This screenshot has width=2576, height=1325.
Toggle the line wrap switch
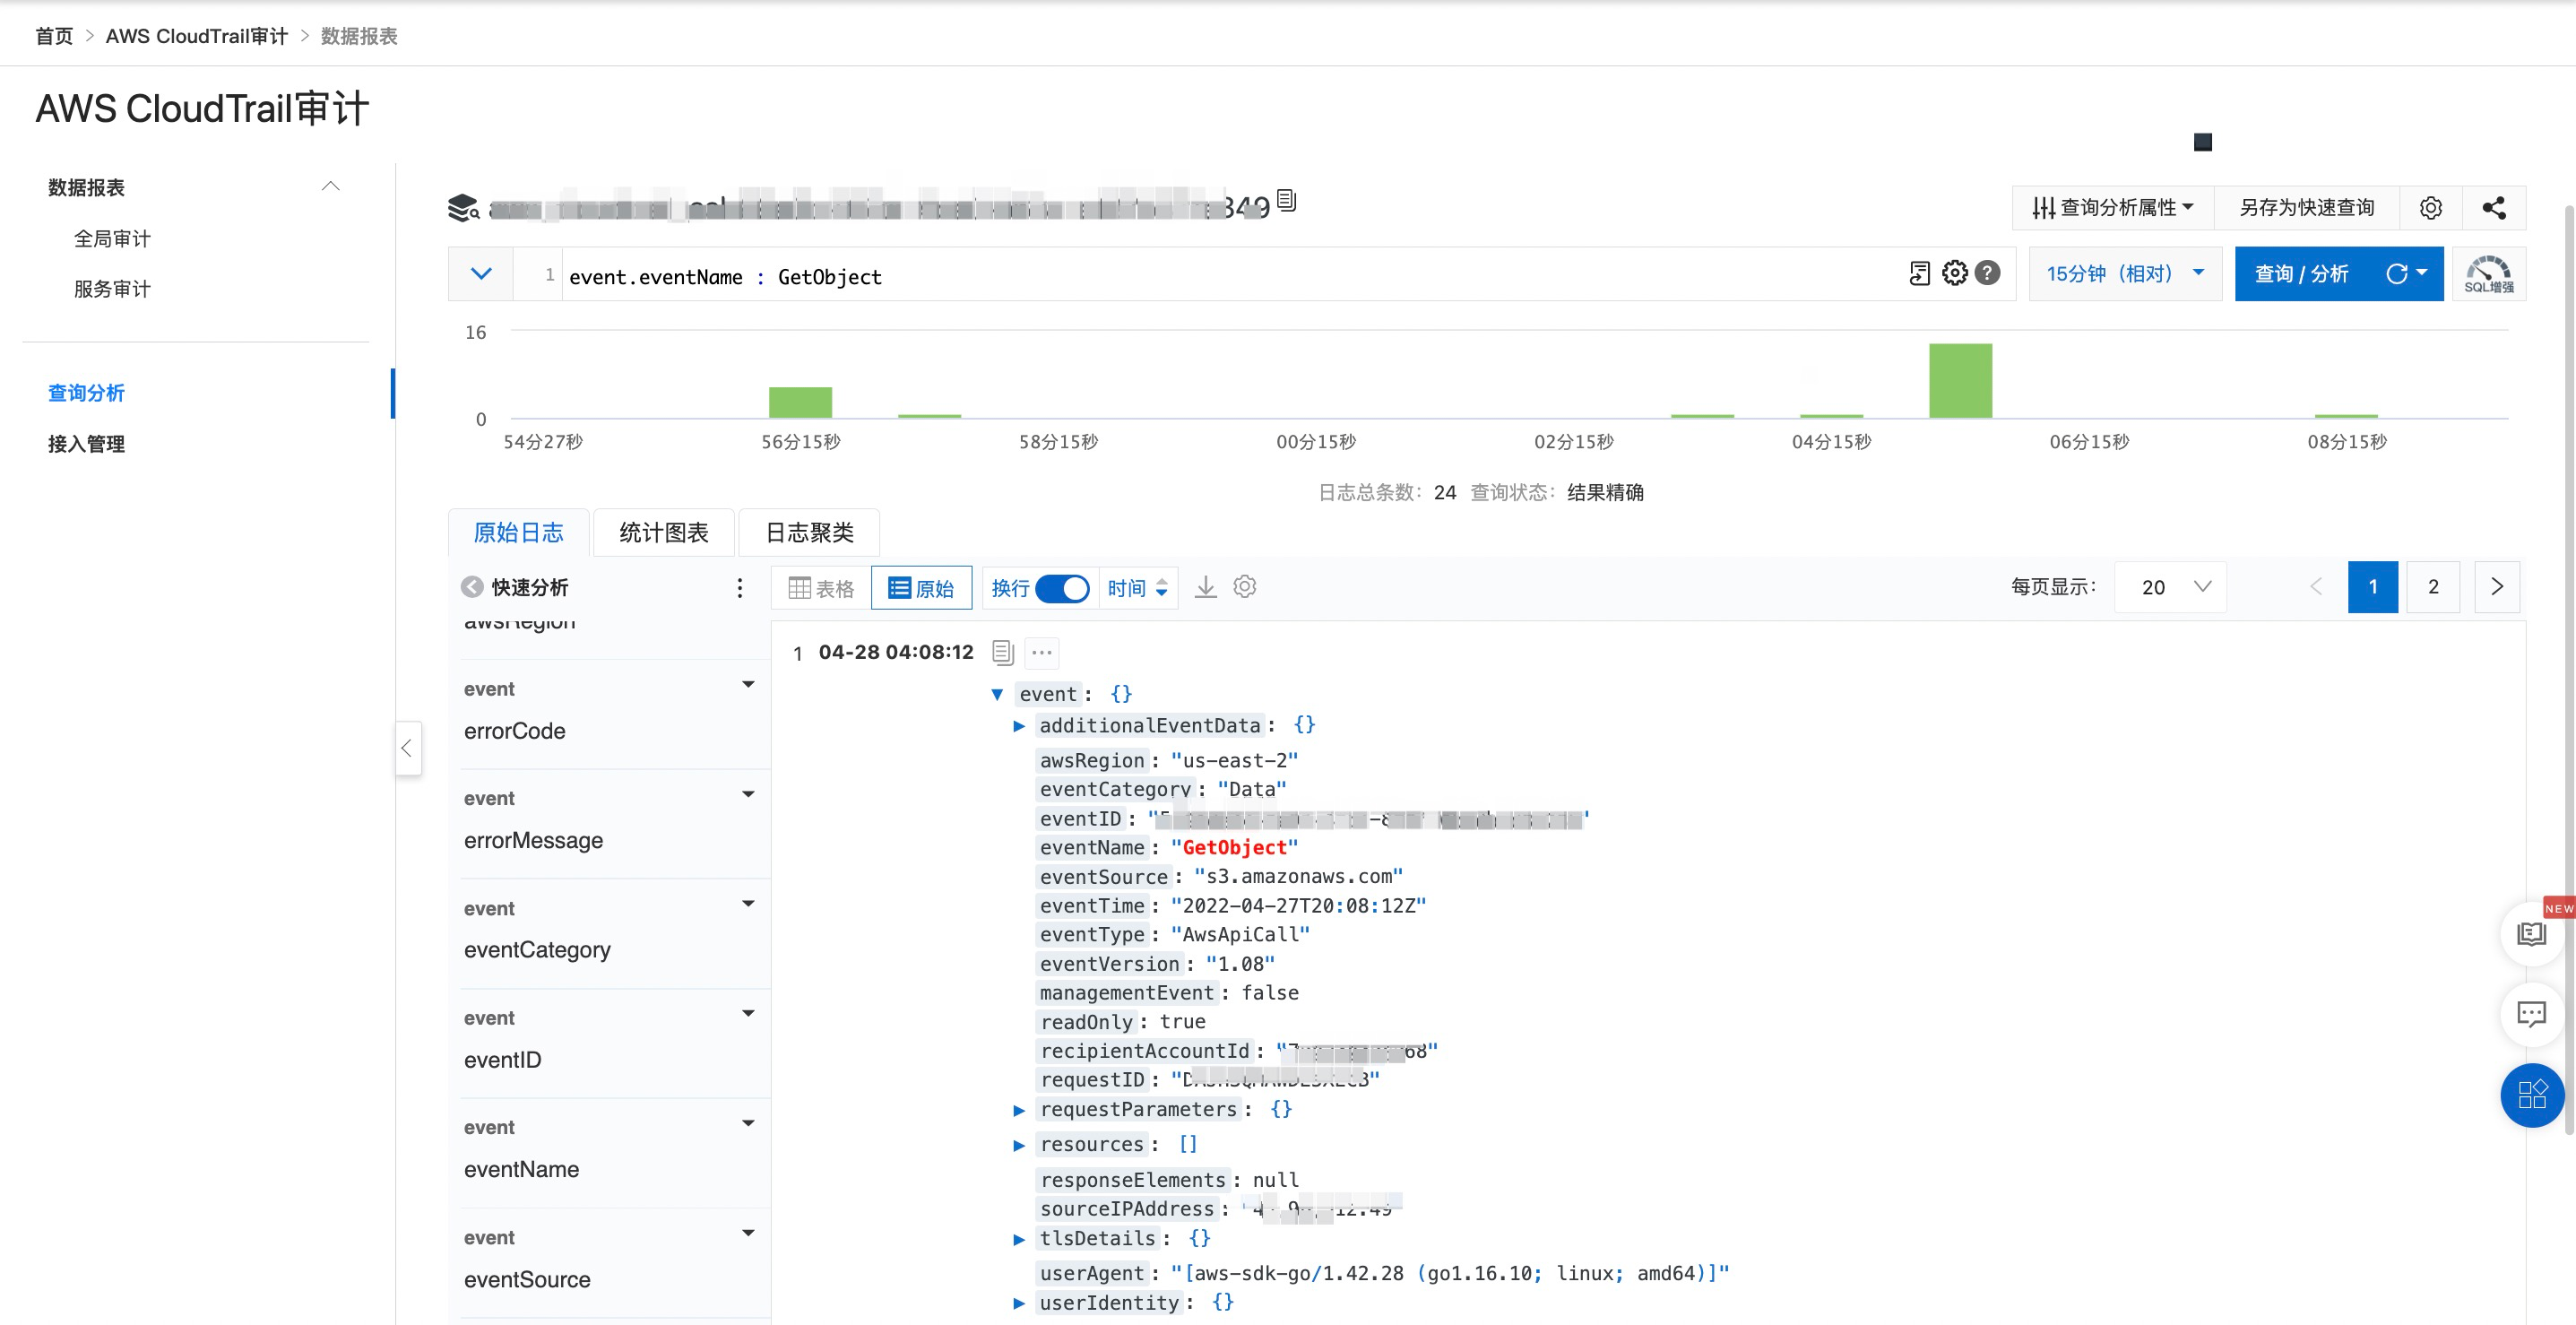tap(1062, 588)
